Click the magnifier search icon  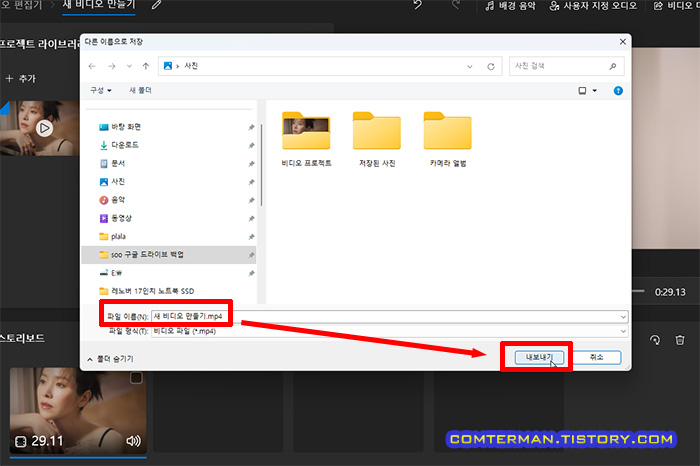pyautogui.click(x=612, y=66)
